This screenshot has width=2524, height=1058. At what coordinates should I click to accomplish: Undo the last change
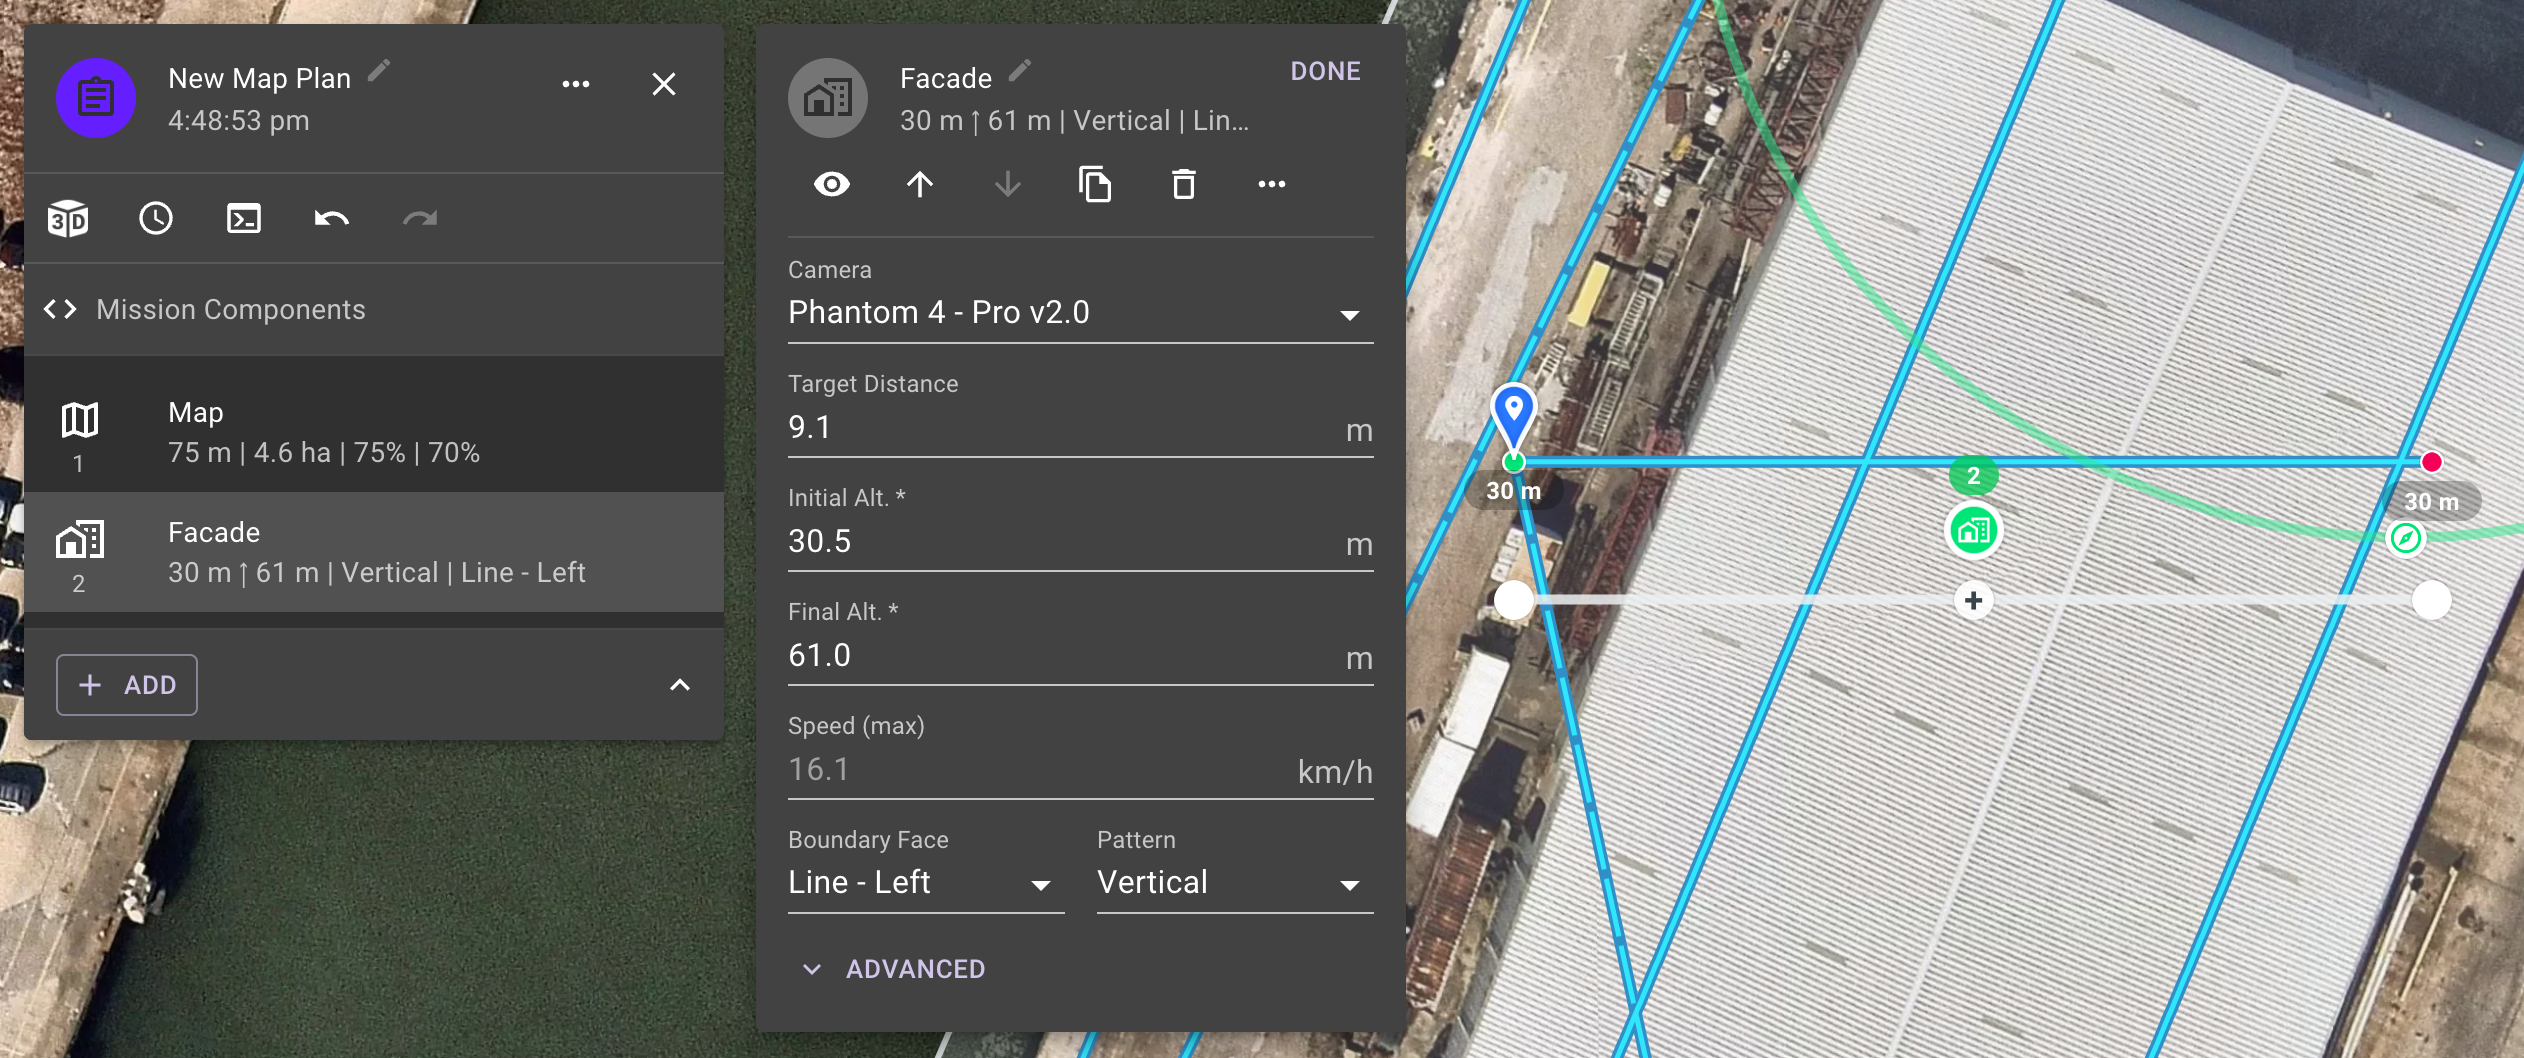332,219
